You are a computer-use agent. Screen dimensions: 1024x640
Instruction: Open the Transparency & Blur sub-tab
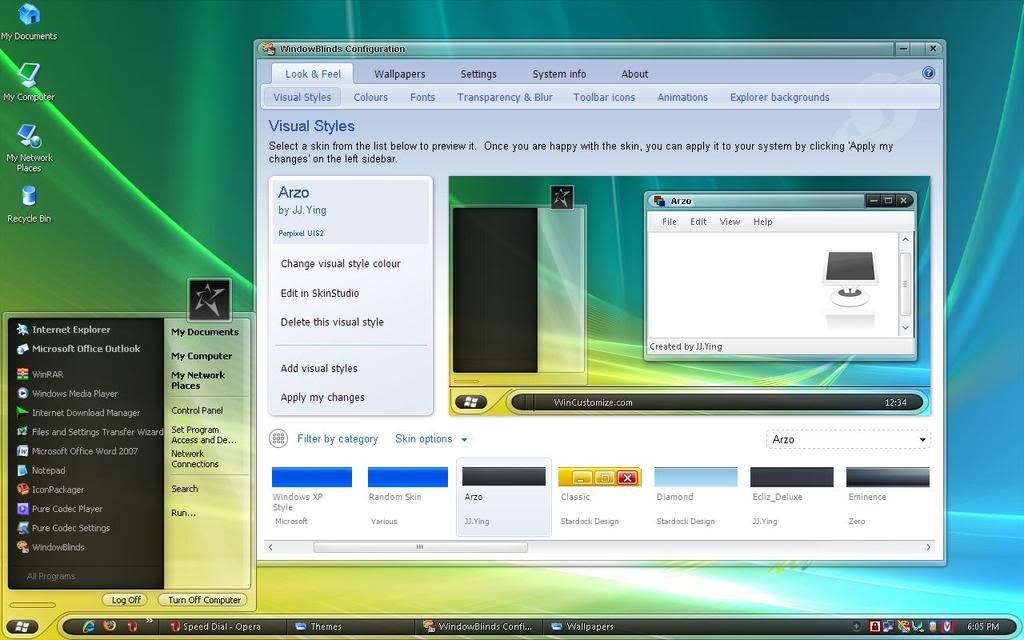point(504,97)
